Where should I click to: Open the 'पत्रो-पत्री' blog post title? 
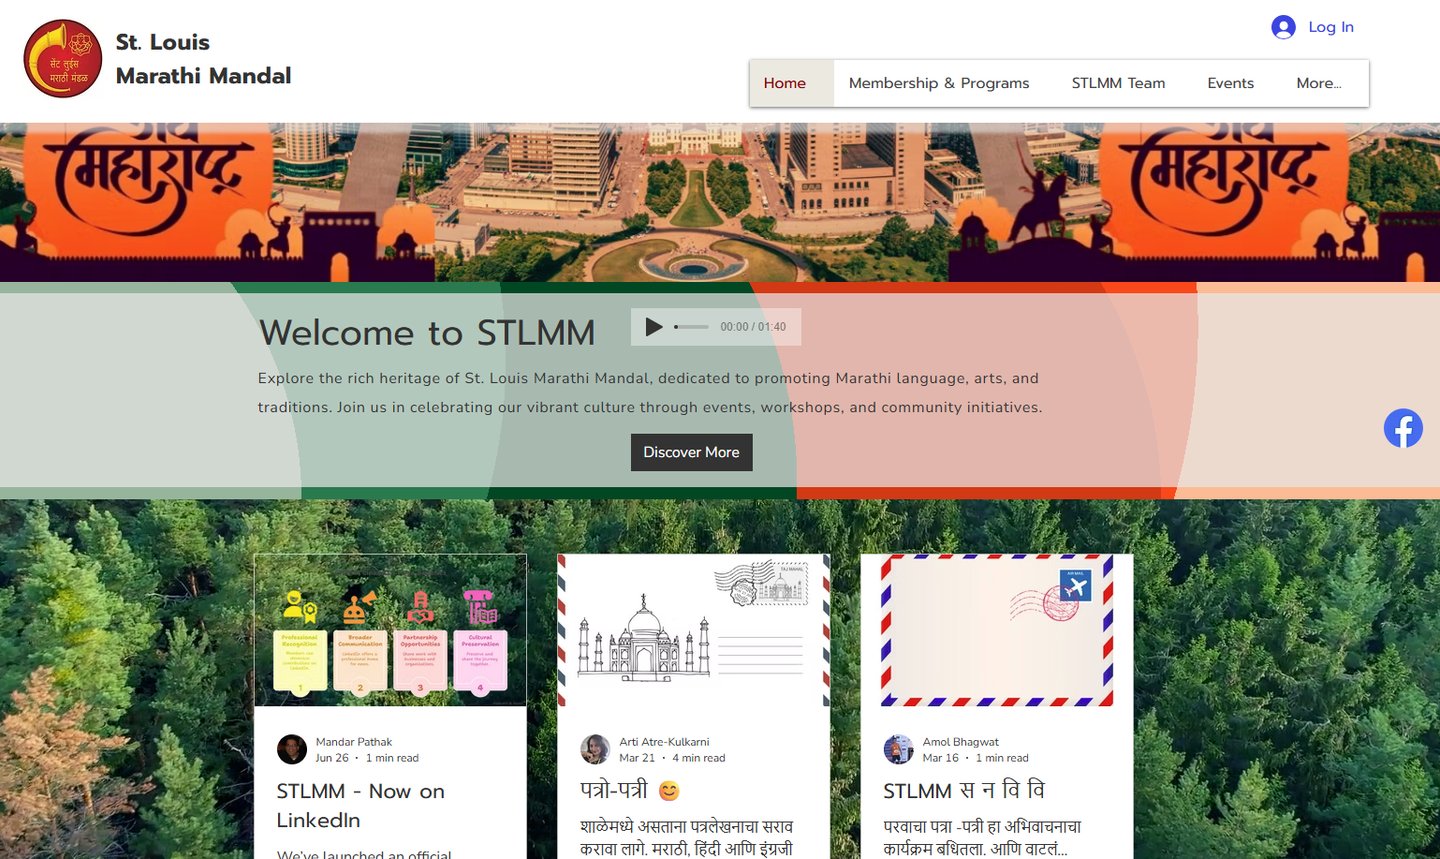tap(630, 790)
